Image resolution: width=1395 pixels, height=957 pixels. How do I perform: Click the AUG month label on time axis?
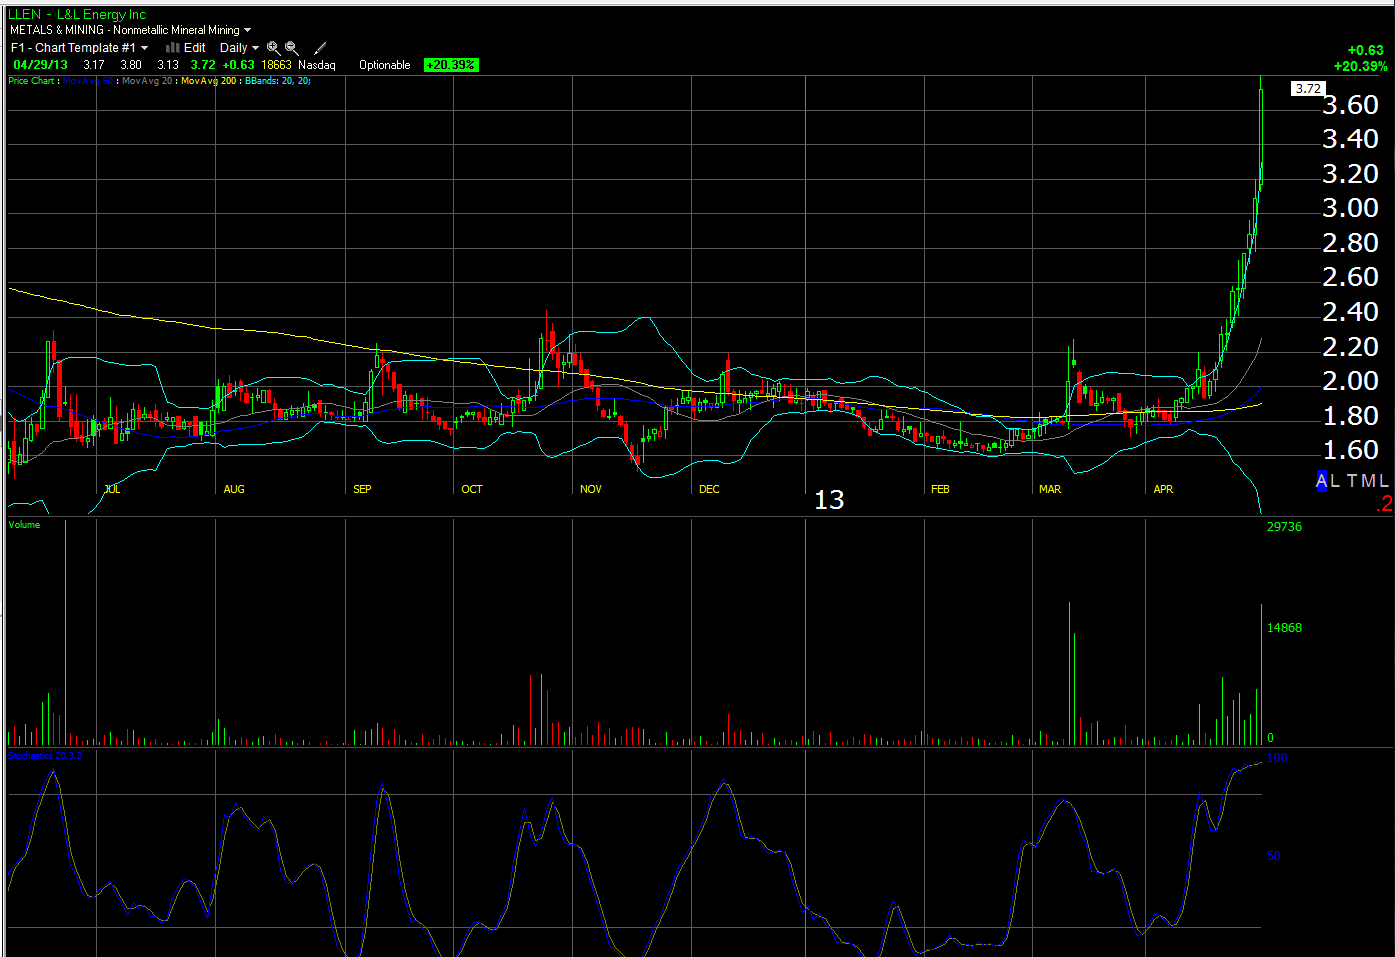click(234, 489)
